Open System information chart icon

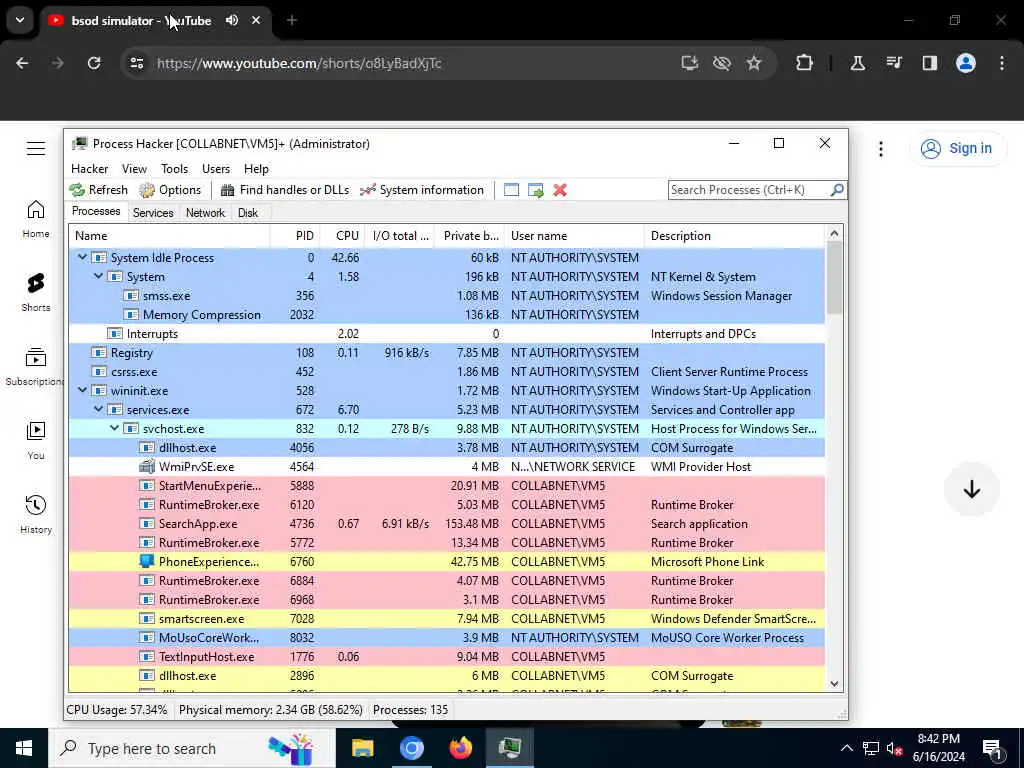(368, 190)
